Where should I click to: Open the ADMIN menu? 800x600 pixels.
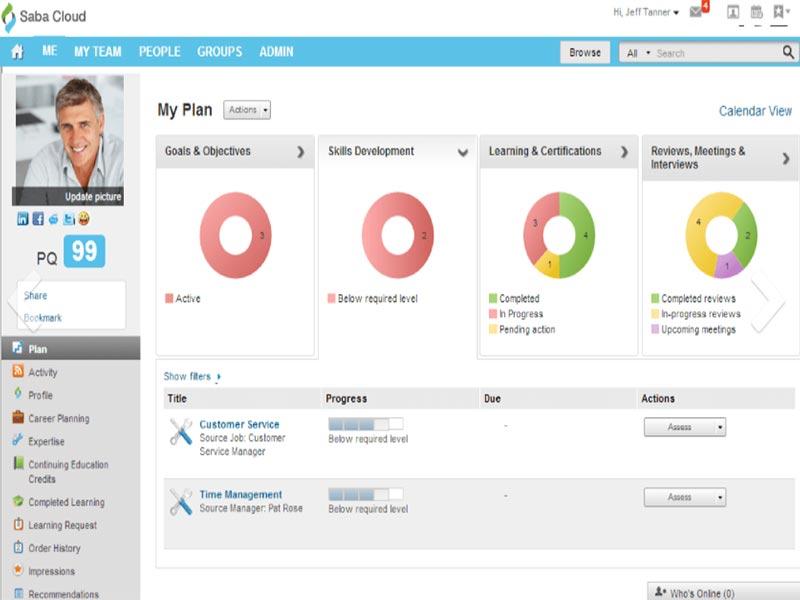point(278,51)
